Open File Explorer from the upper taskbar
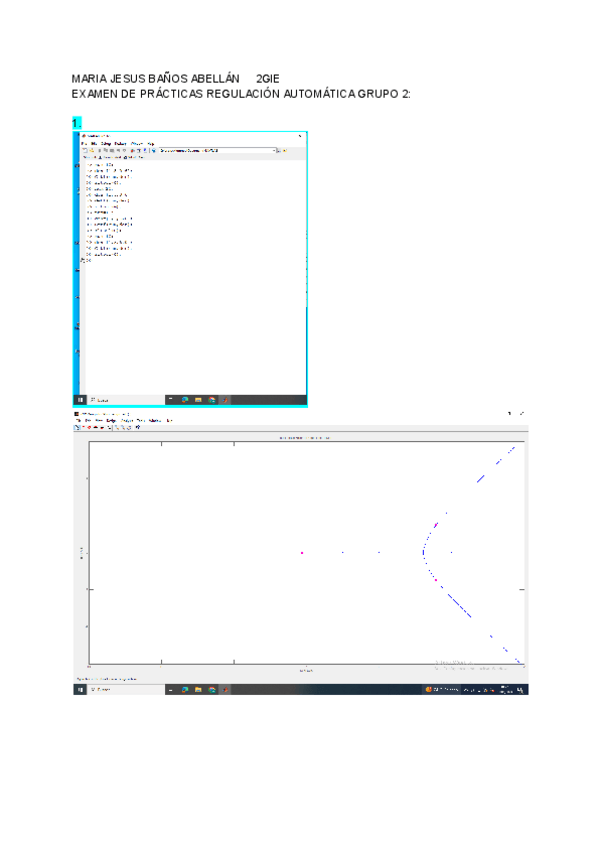 [198, 399]
